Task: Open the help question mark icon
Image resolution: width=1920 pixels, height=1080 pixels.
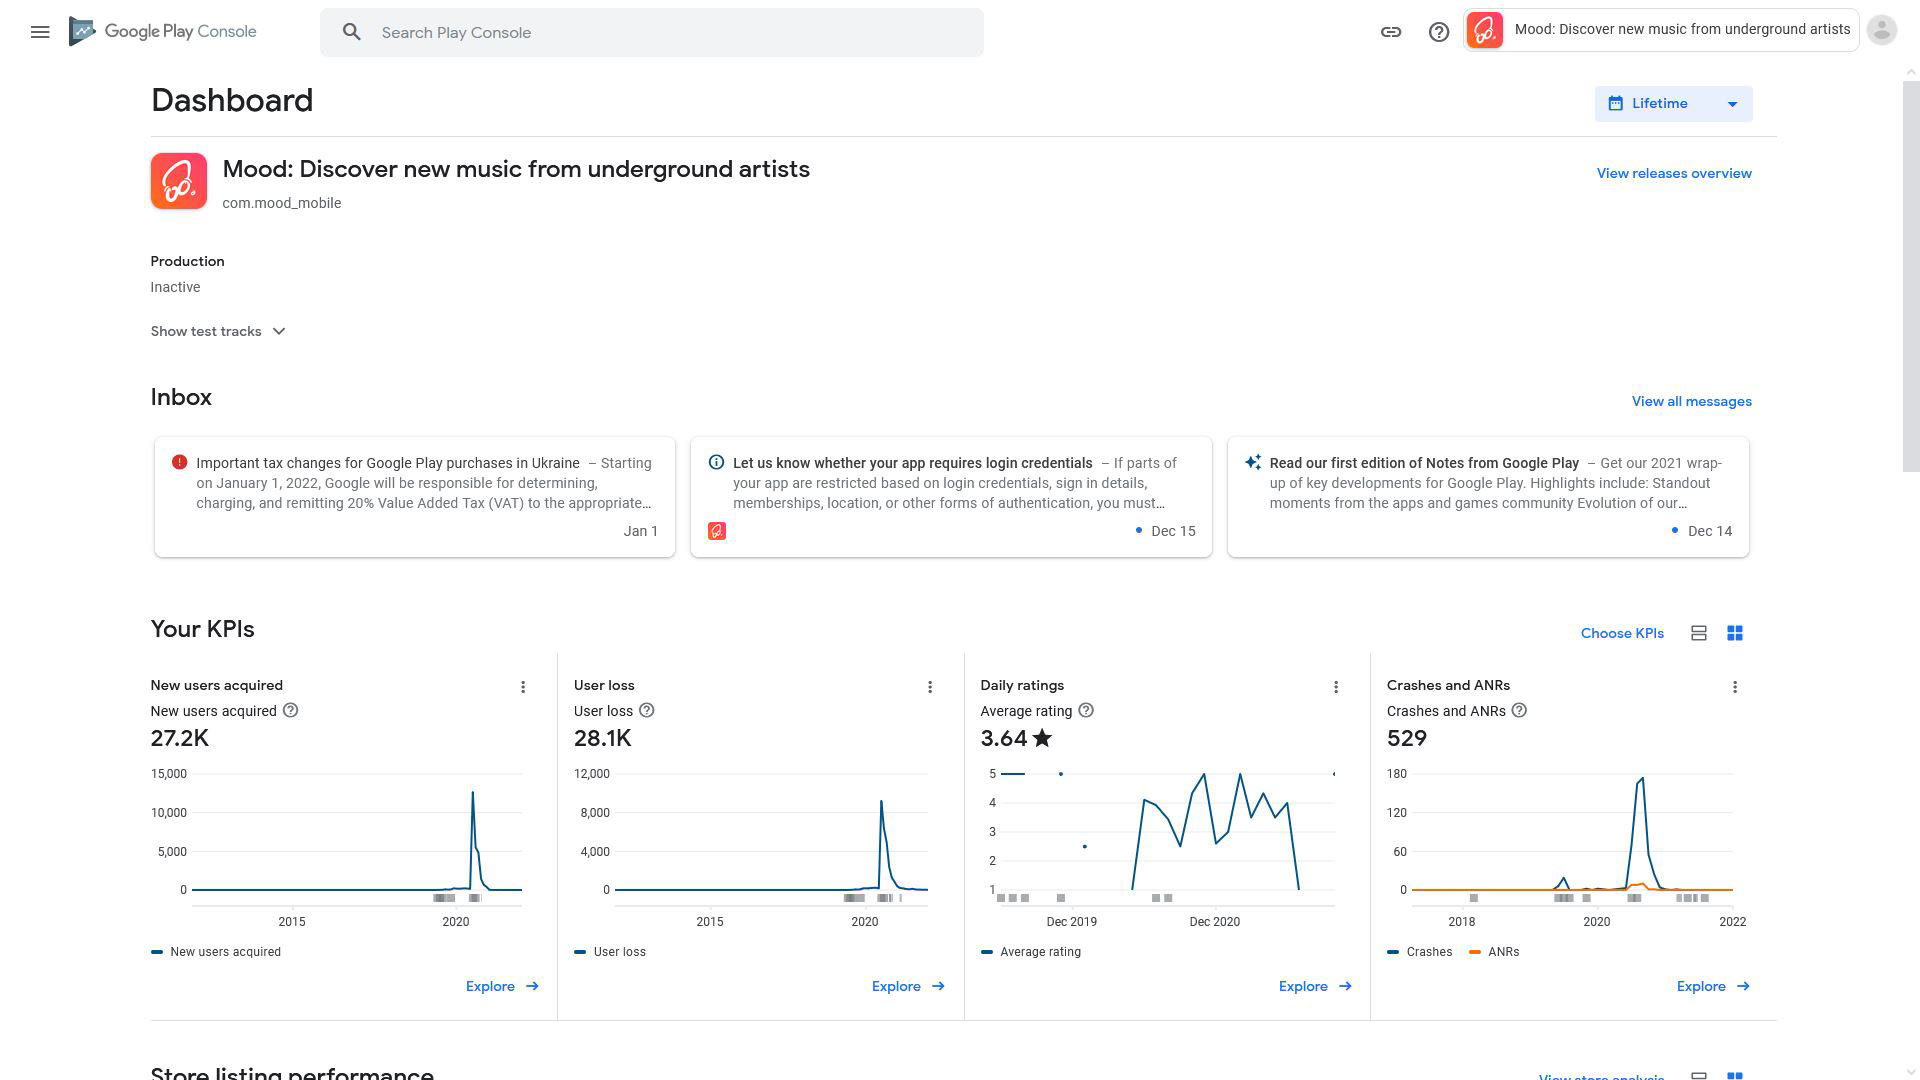Action: pos(1438,32)
